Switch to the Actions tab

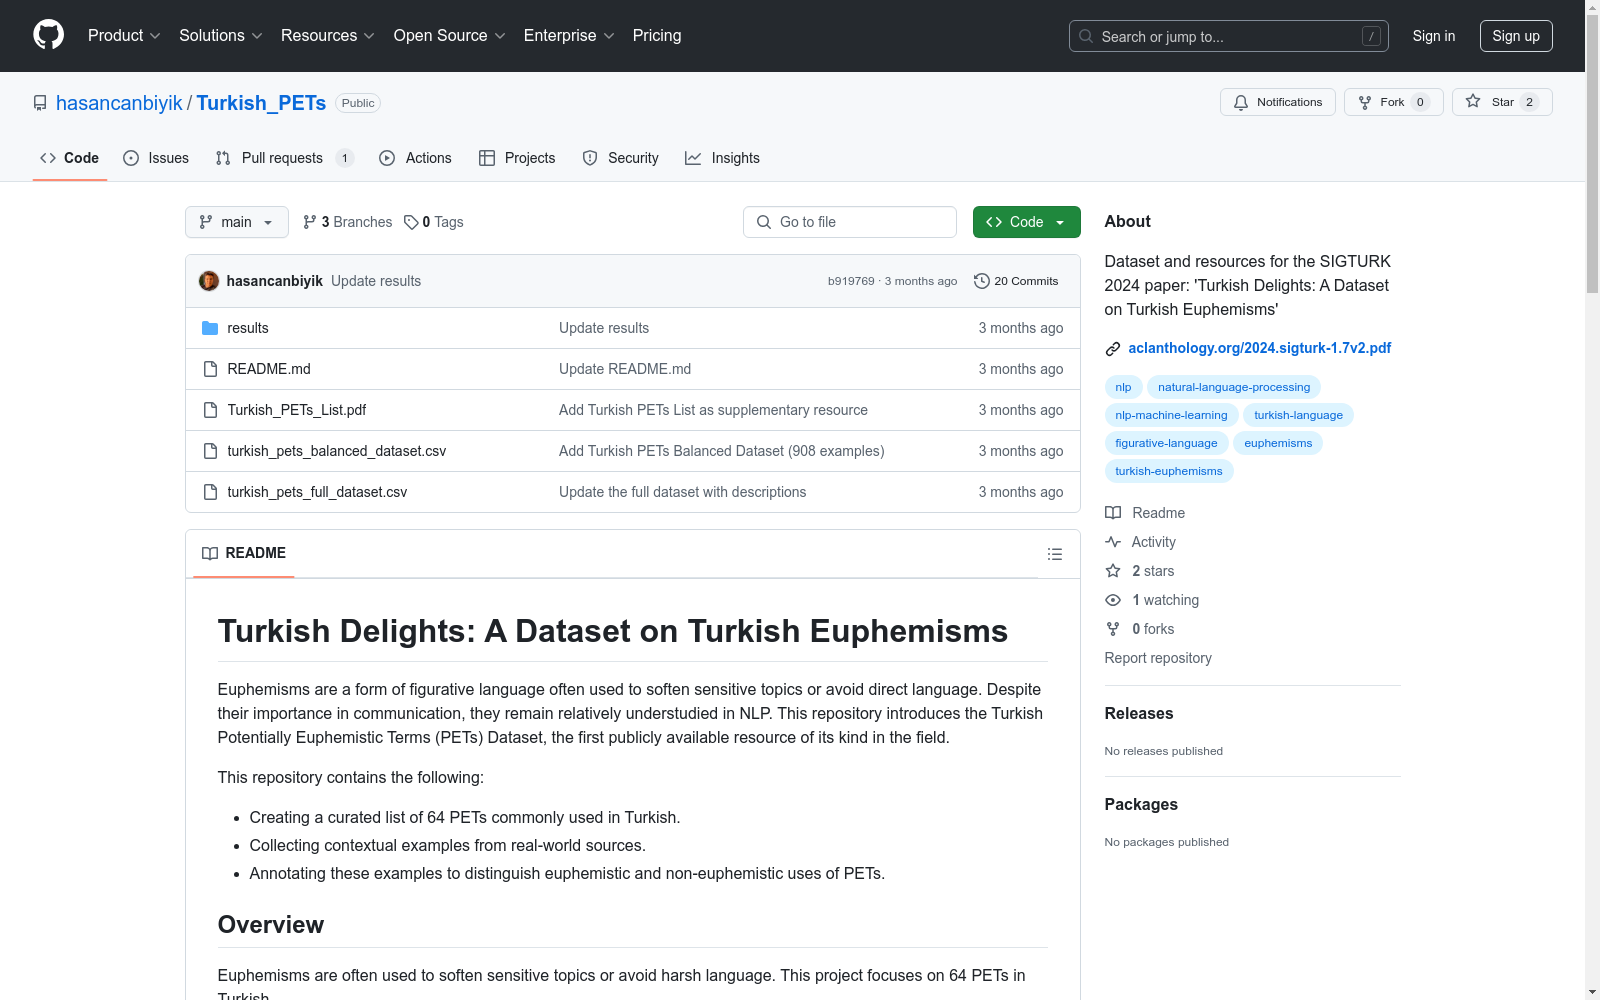tap(416, 158)
